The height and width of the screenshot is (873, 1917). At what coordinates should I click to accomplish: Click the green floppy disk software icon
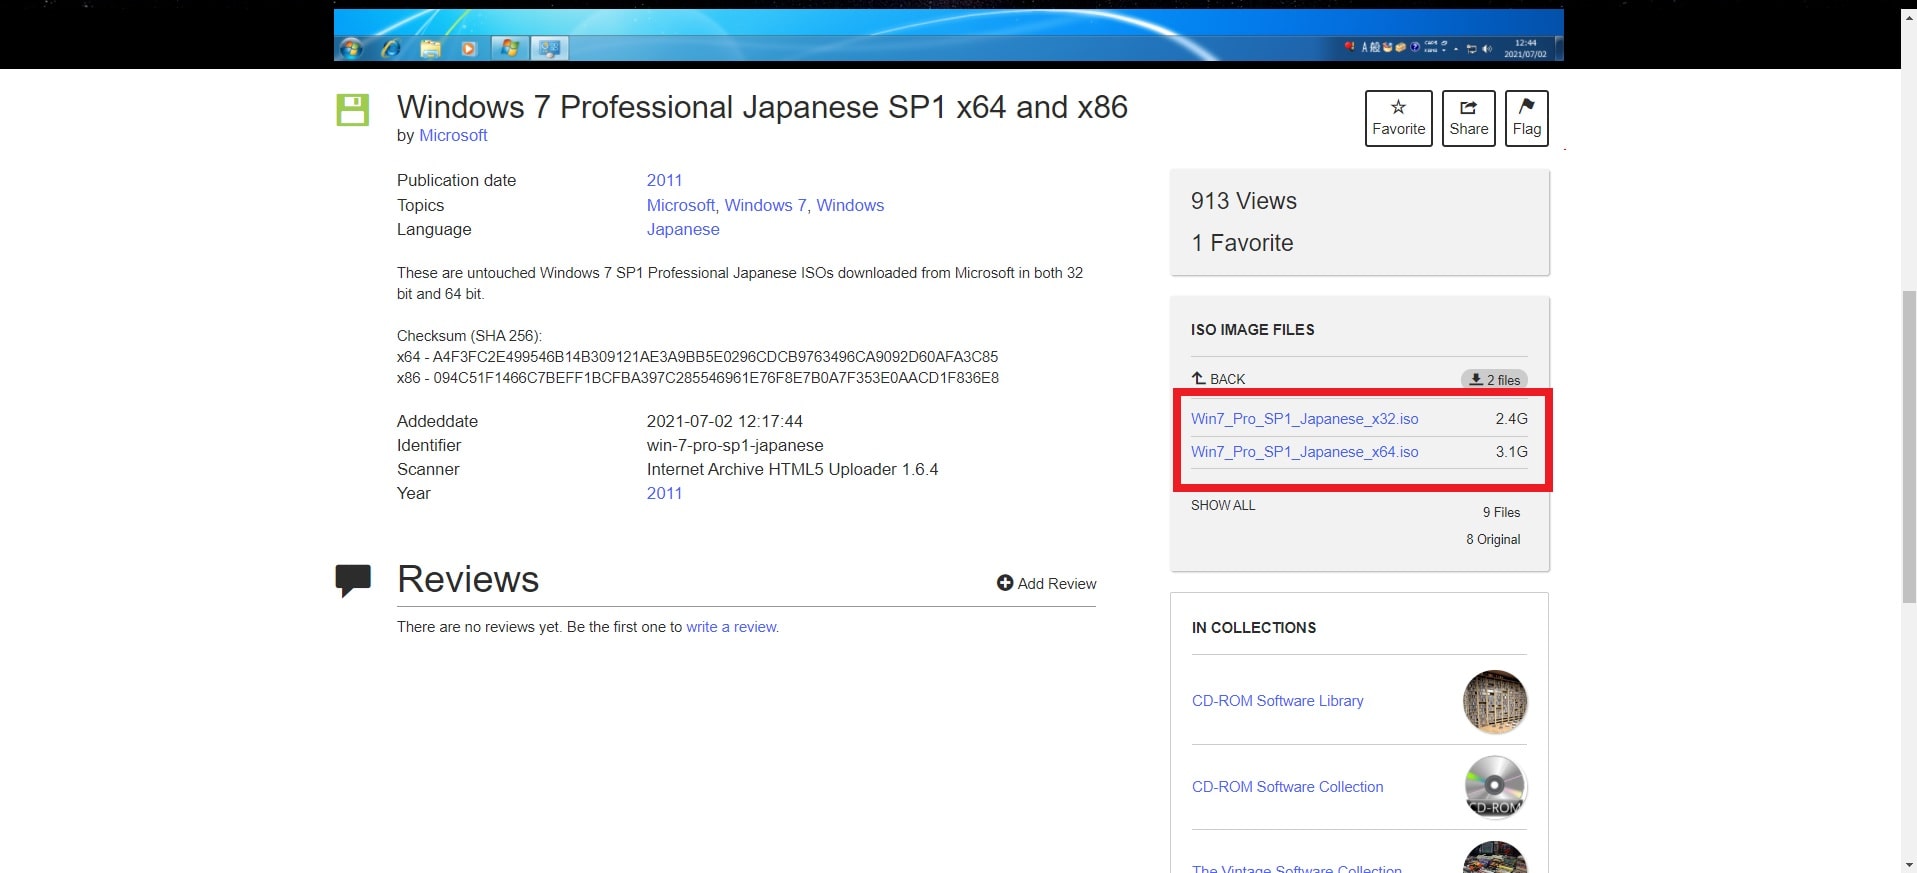(352, 110)
